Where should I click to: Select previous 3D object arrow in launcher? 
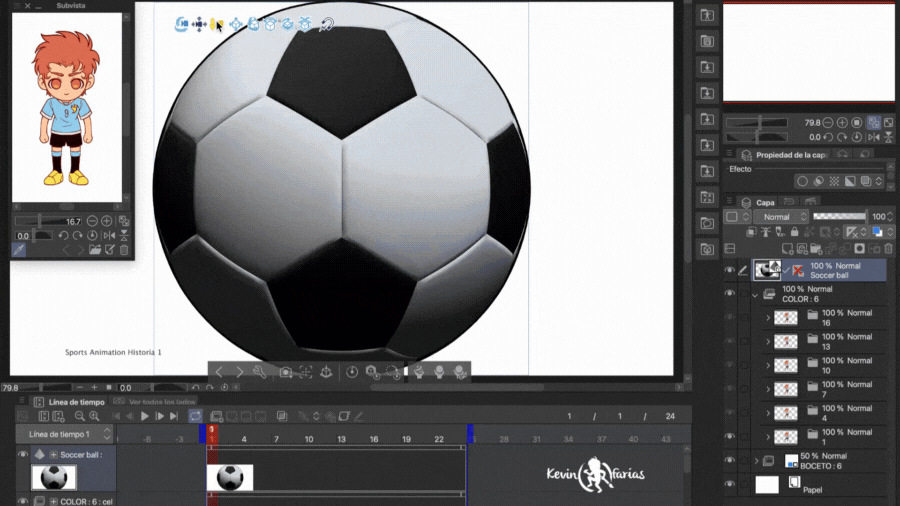219,372
